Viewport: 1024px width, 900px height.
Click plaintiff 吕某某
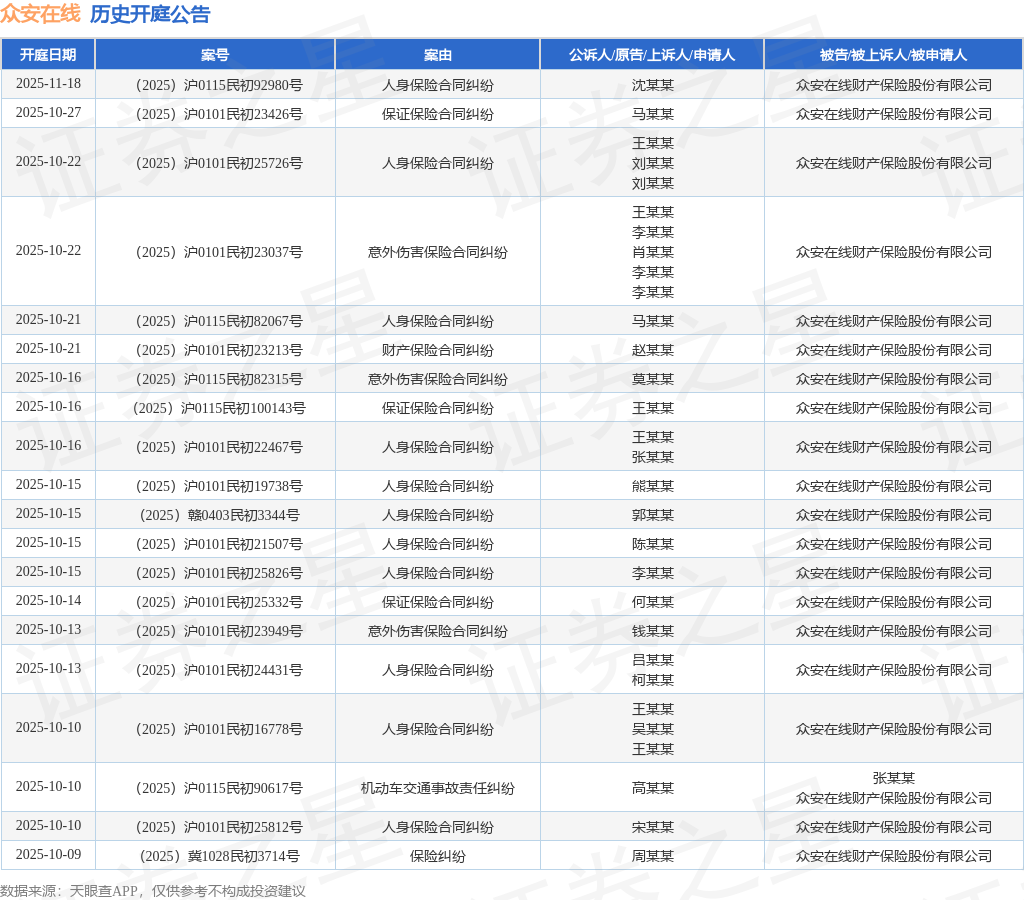click(x=652, y=660)
